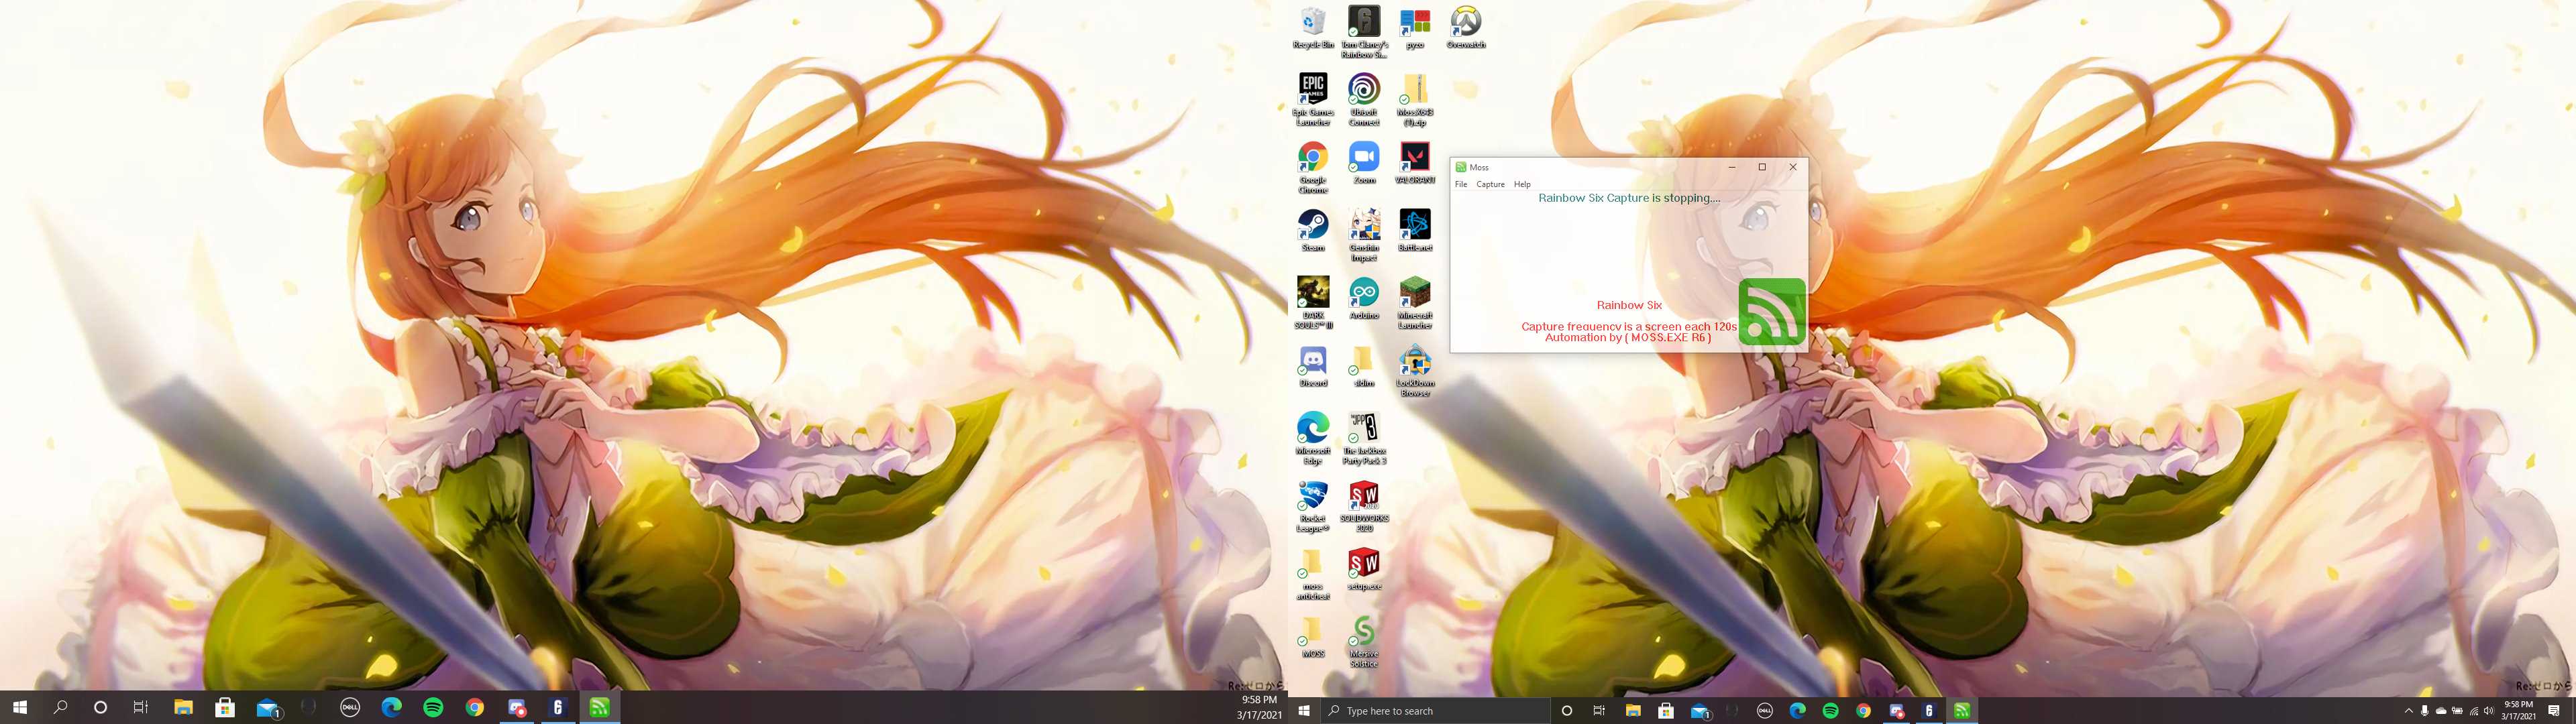The image size is (2576, 724).
Task: Select the LockDown Browser desktop icon
Action: point(1415,371)
